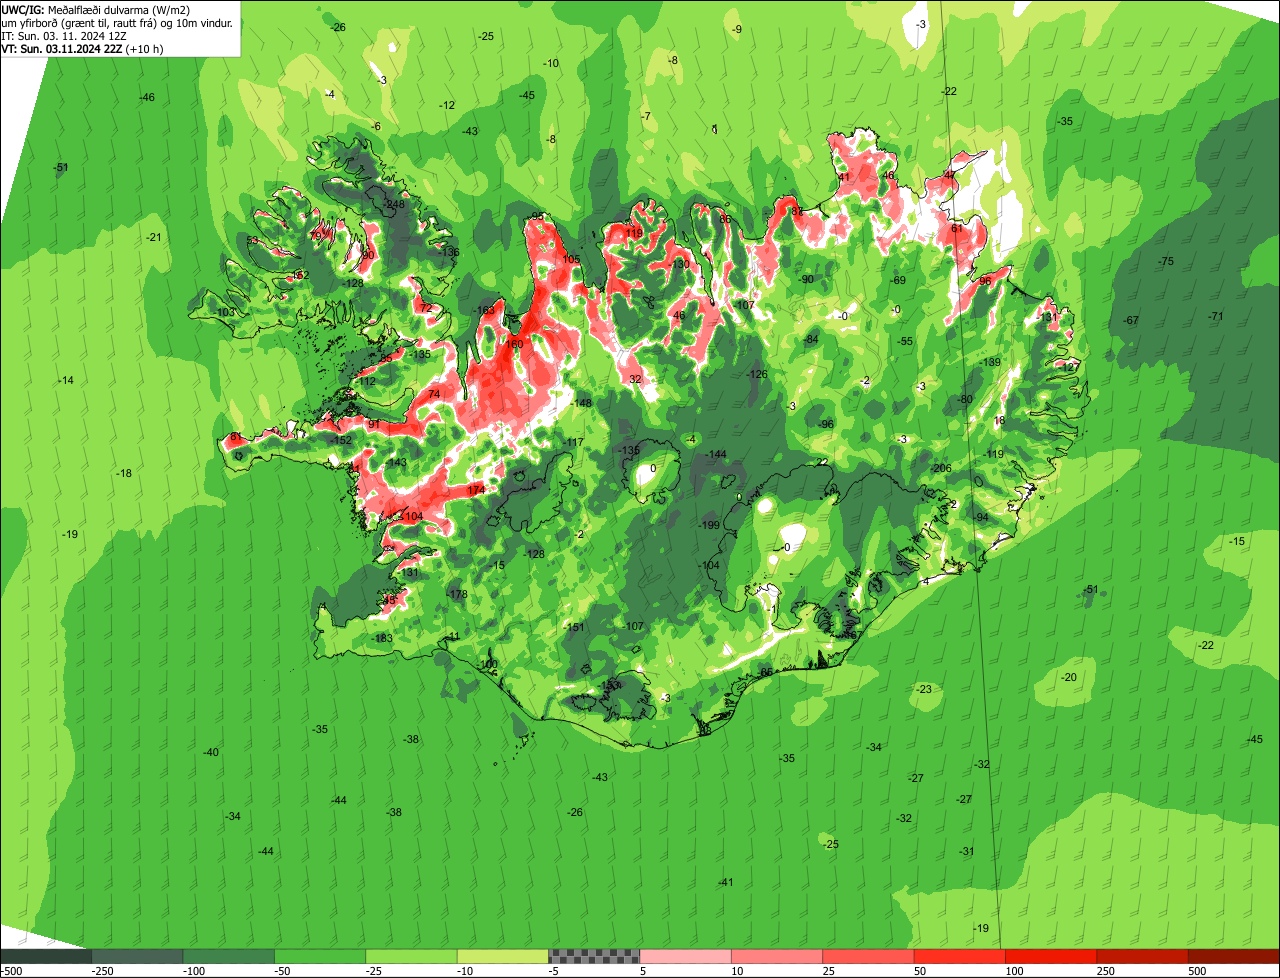The height and width of the screenshot is (978, 1280).
Task: Click the '-151' value on the map
Action: pos(573,627)
